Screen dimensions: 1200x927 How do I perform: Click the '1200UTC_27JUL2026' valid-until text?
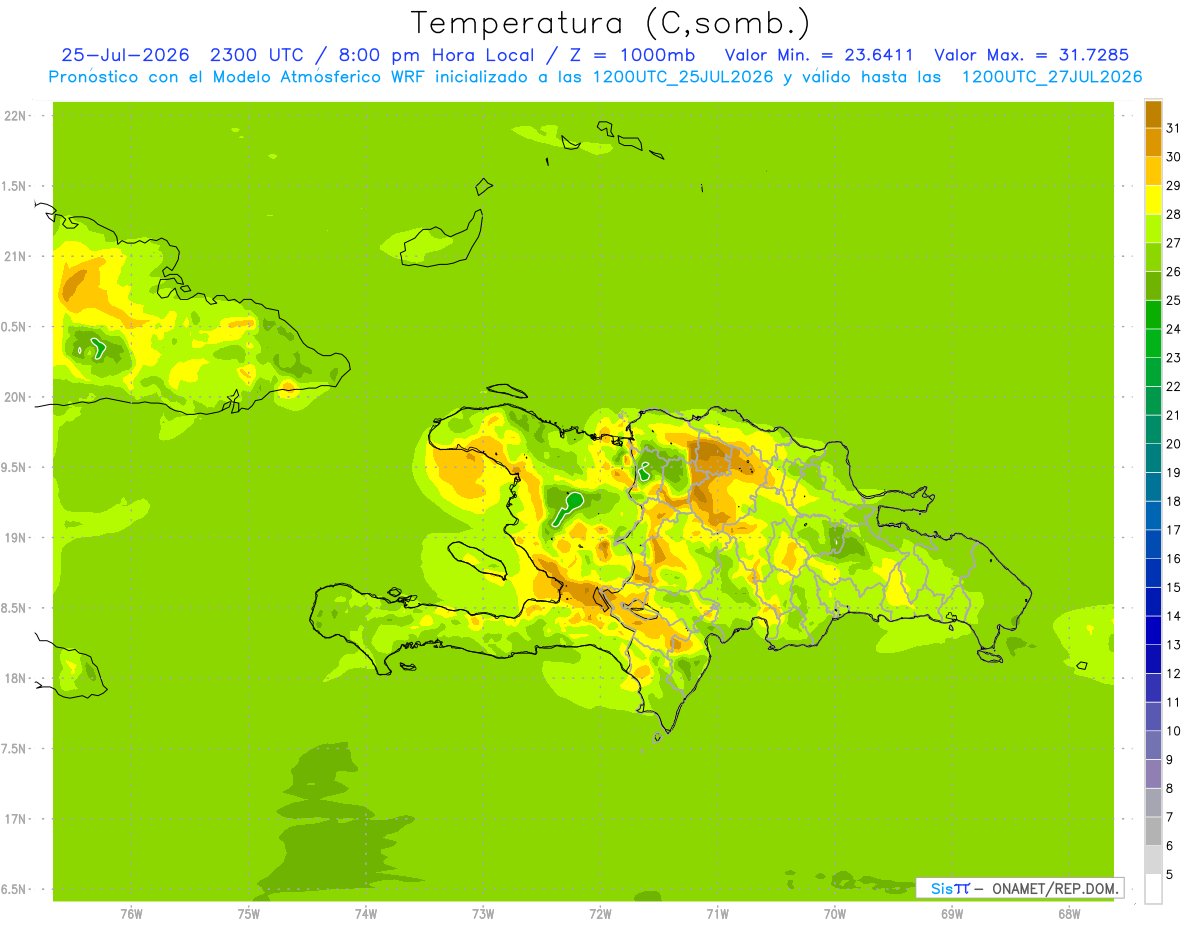click(x=1052, y=77)
